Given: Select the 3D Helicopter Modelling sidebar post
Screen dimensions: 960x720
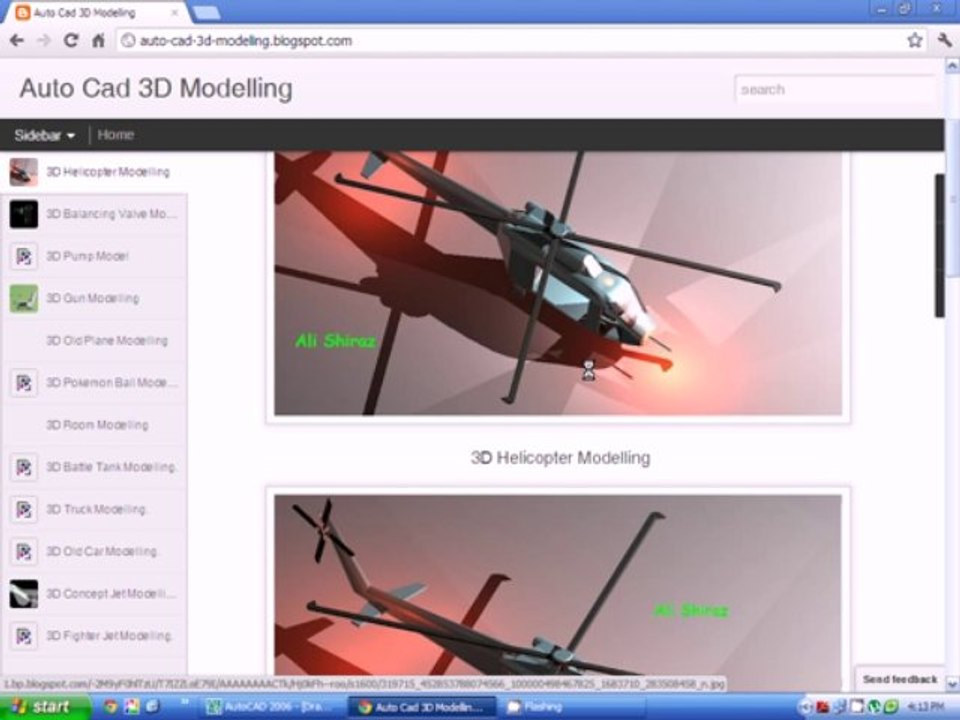Looking at the screenshot, I should tap(108, 172).
